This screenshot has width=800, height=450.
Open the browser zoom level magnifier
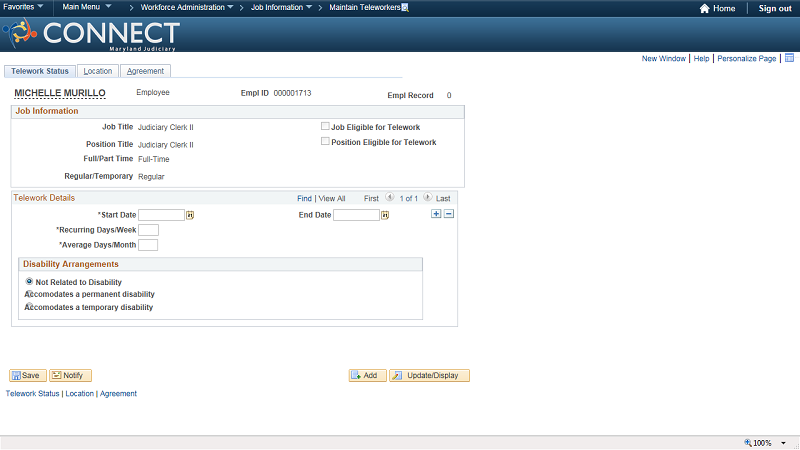point(748,443)
